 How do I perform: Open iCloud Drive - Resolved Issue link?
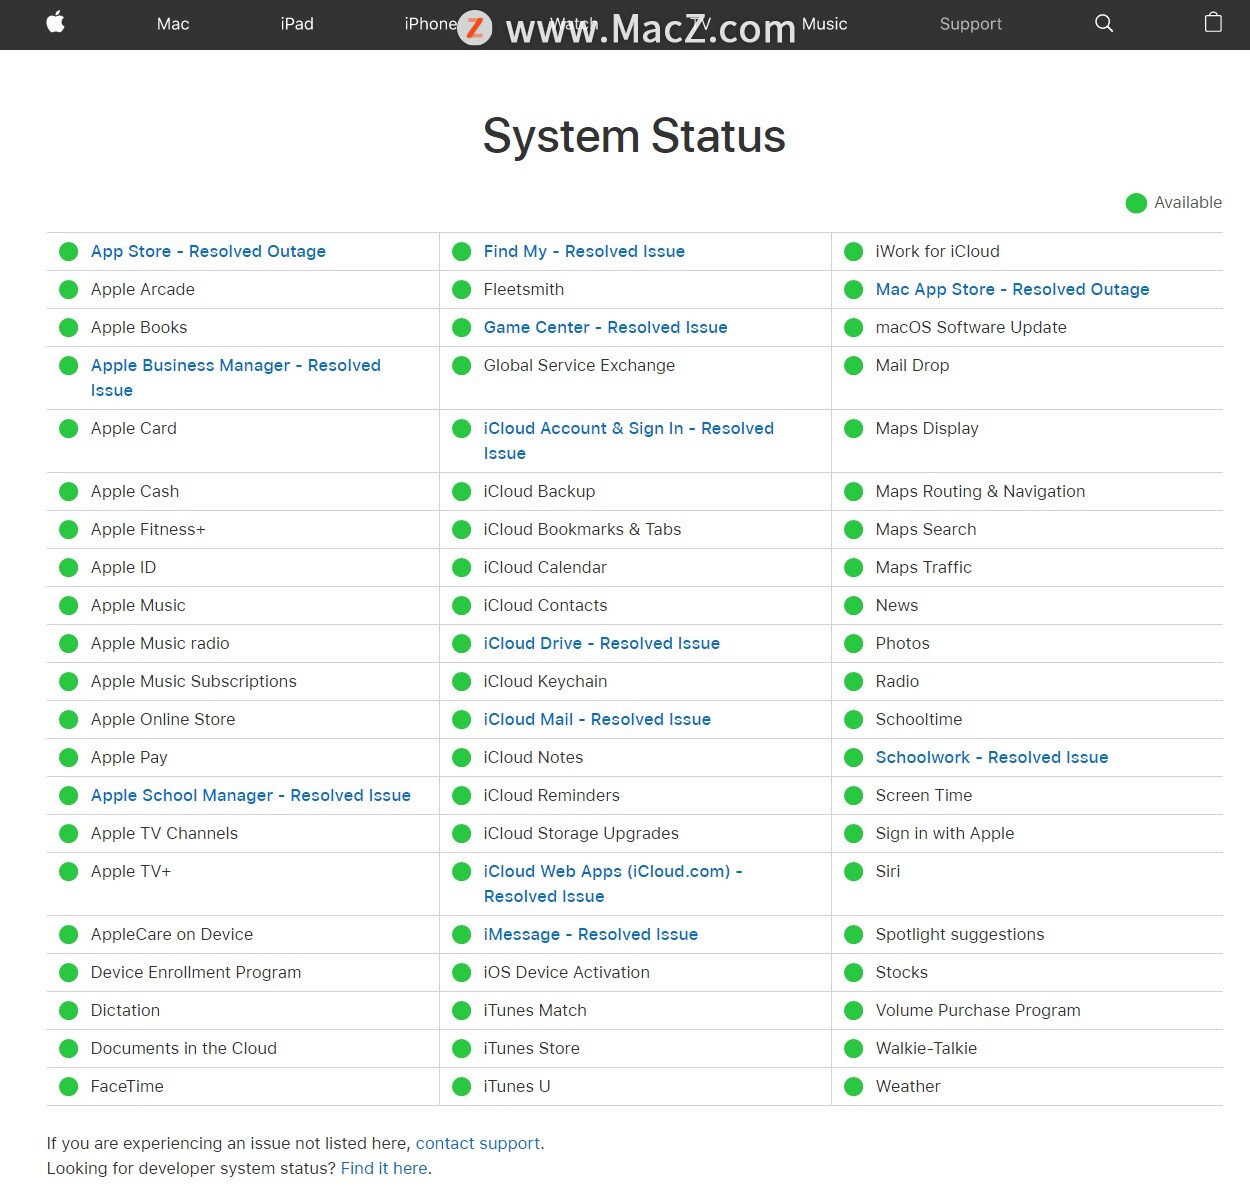tap(601, 644)
